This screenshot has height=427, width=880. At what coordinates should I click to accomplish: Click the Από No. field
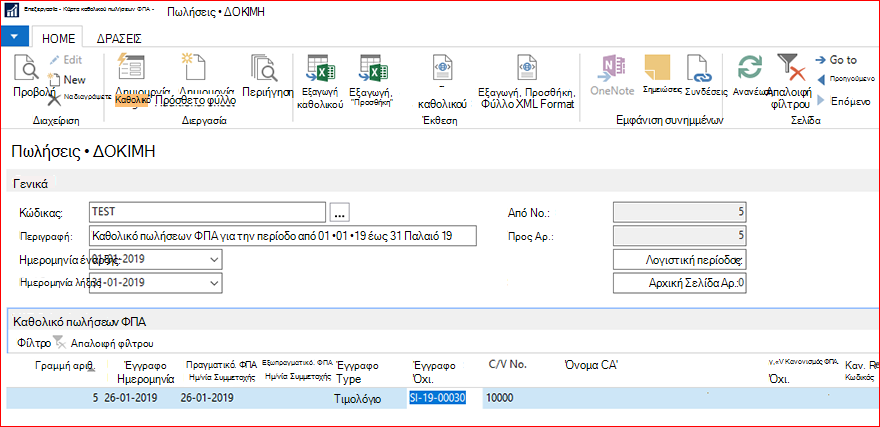[680, 213]
